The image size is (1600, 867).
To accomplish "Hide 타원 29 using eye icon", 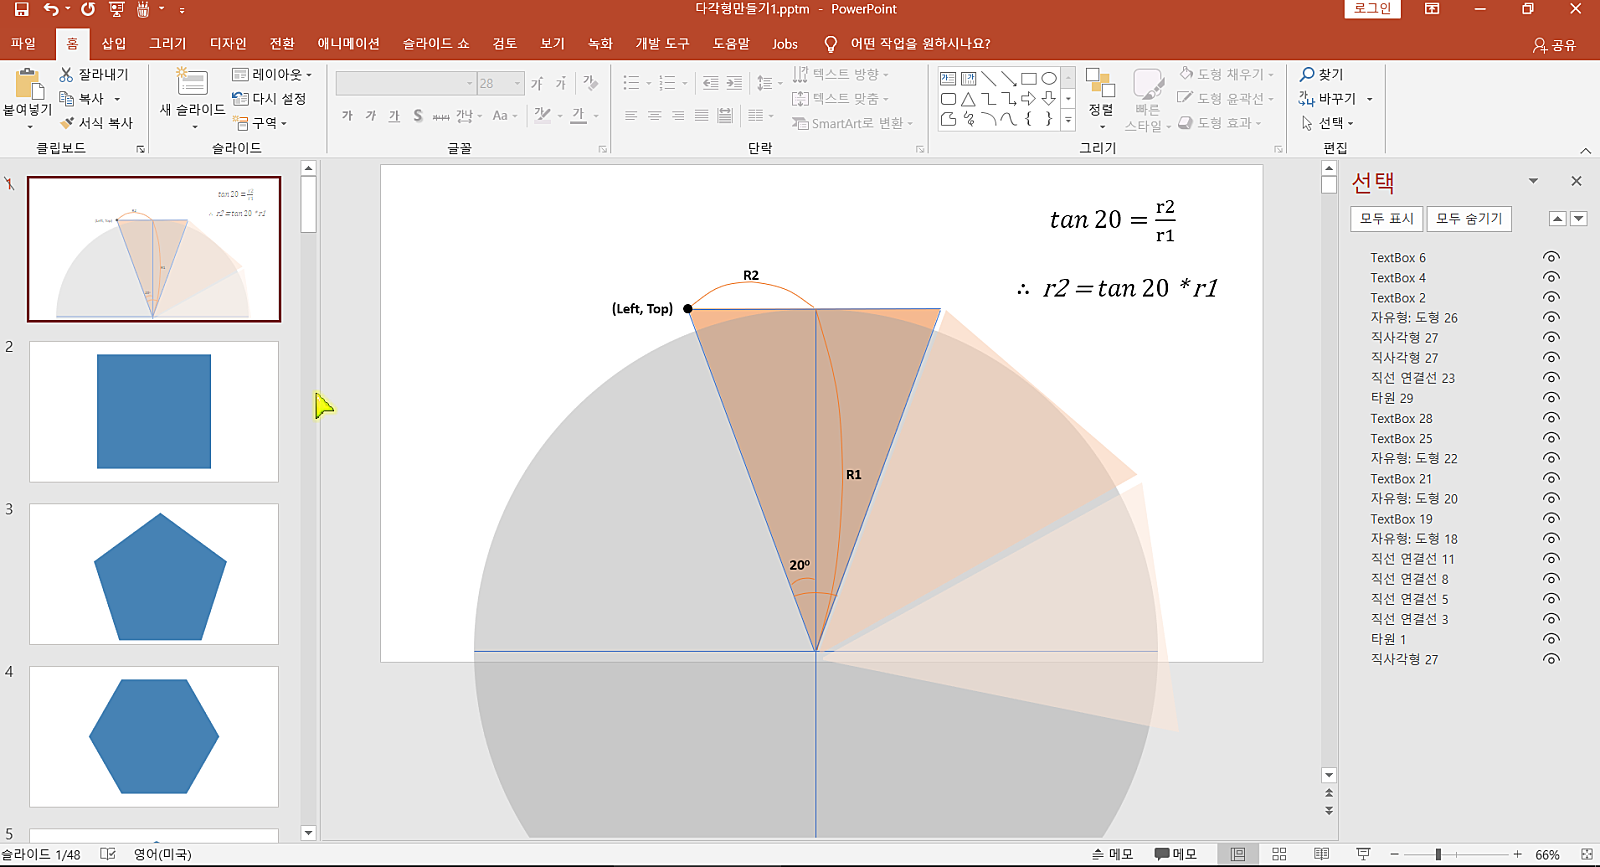I will point(1551,397).
